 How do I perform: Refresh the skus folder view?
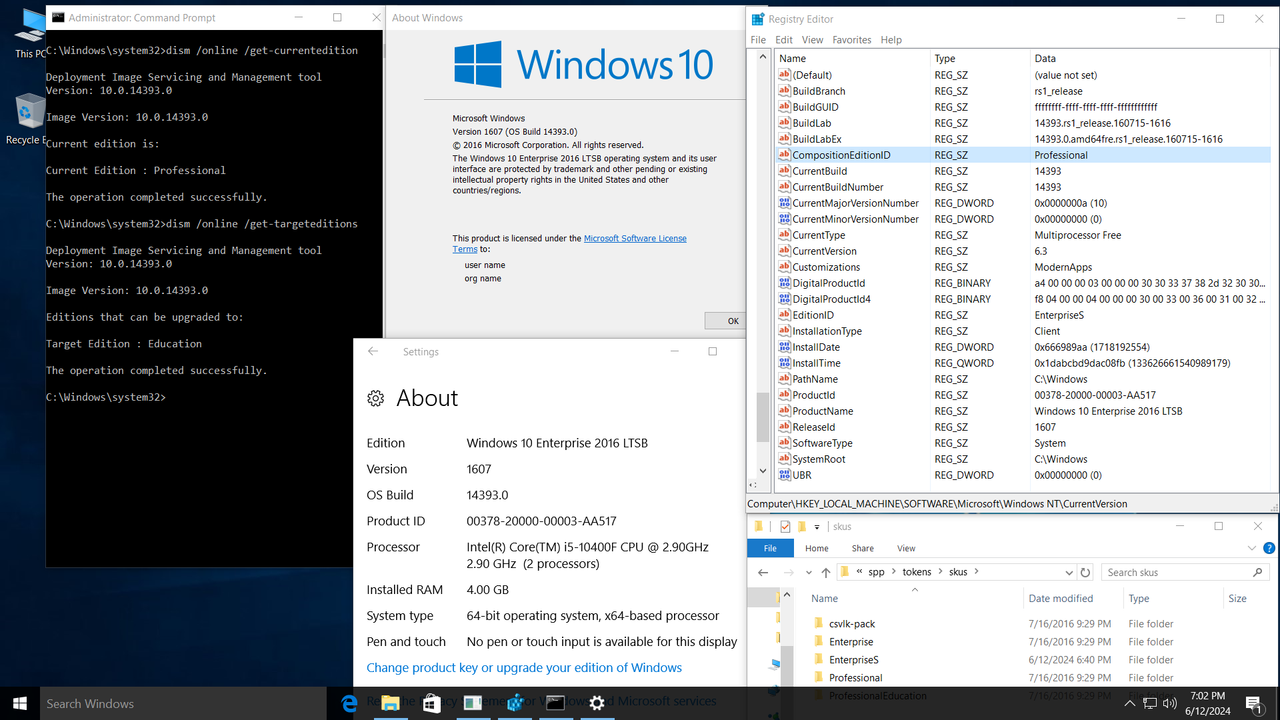(1085, 572)
